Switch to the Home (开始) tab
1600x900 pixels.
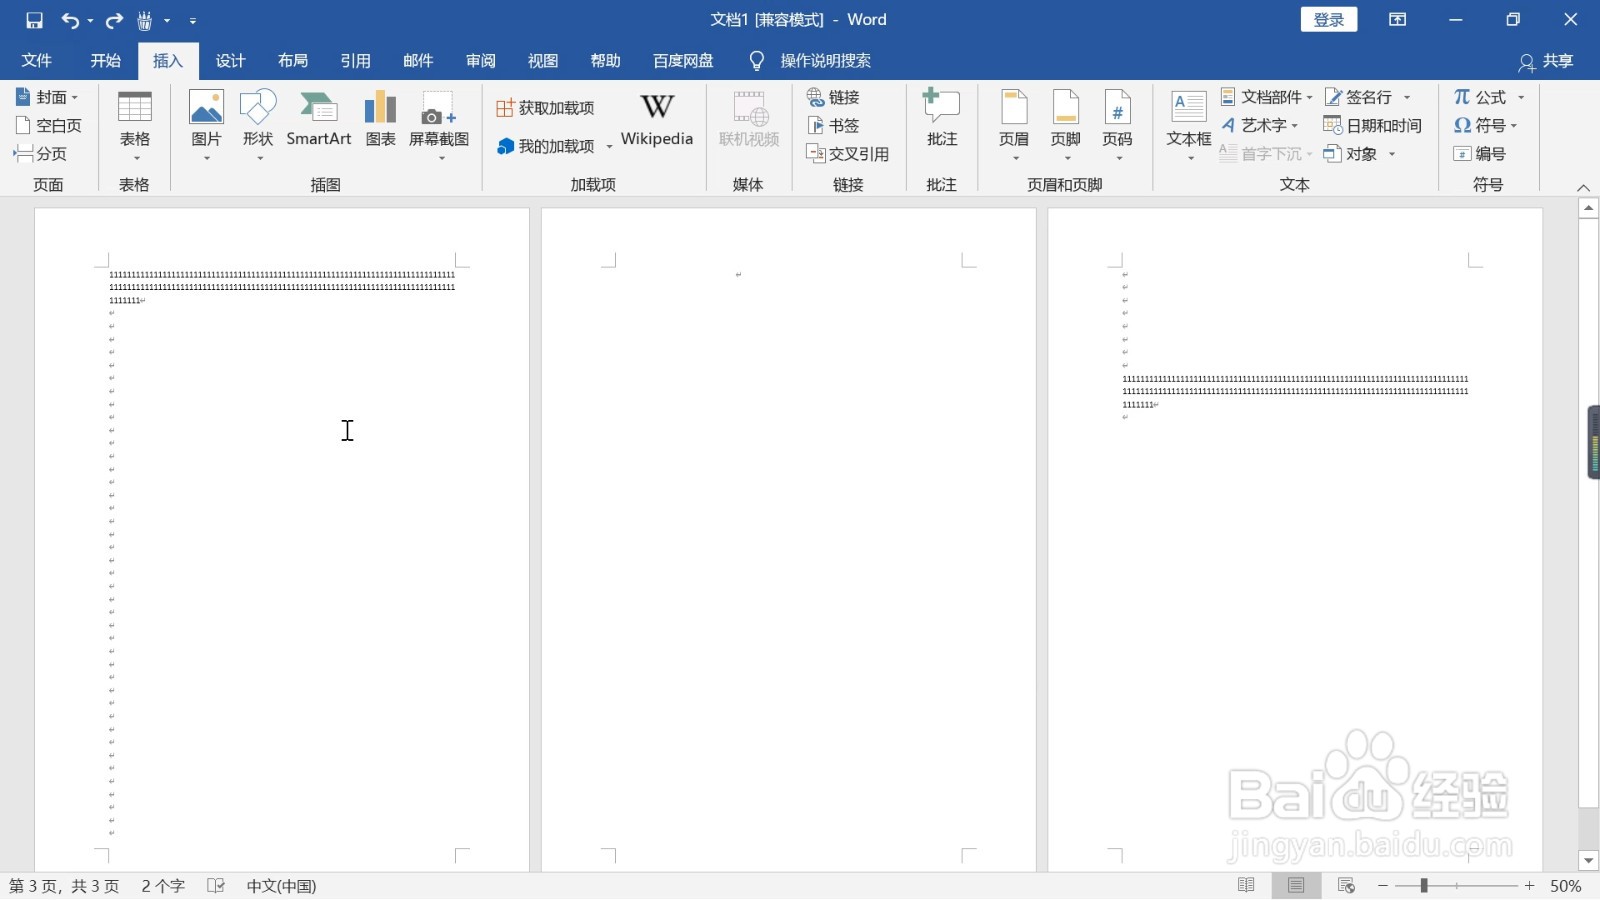pos(105,60)
